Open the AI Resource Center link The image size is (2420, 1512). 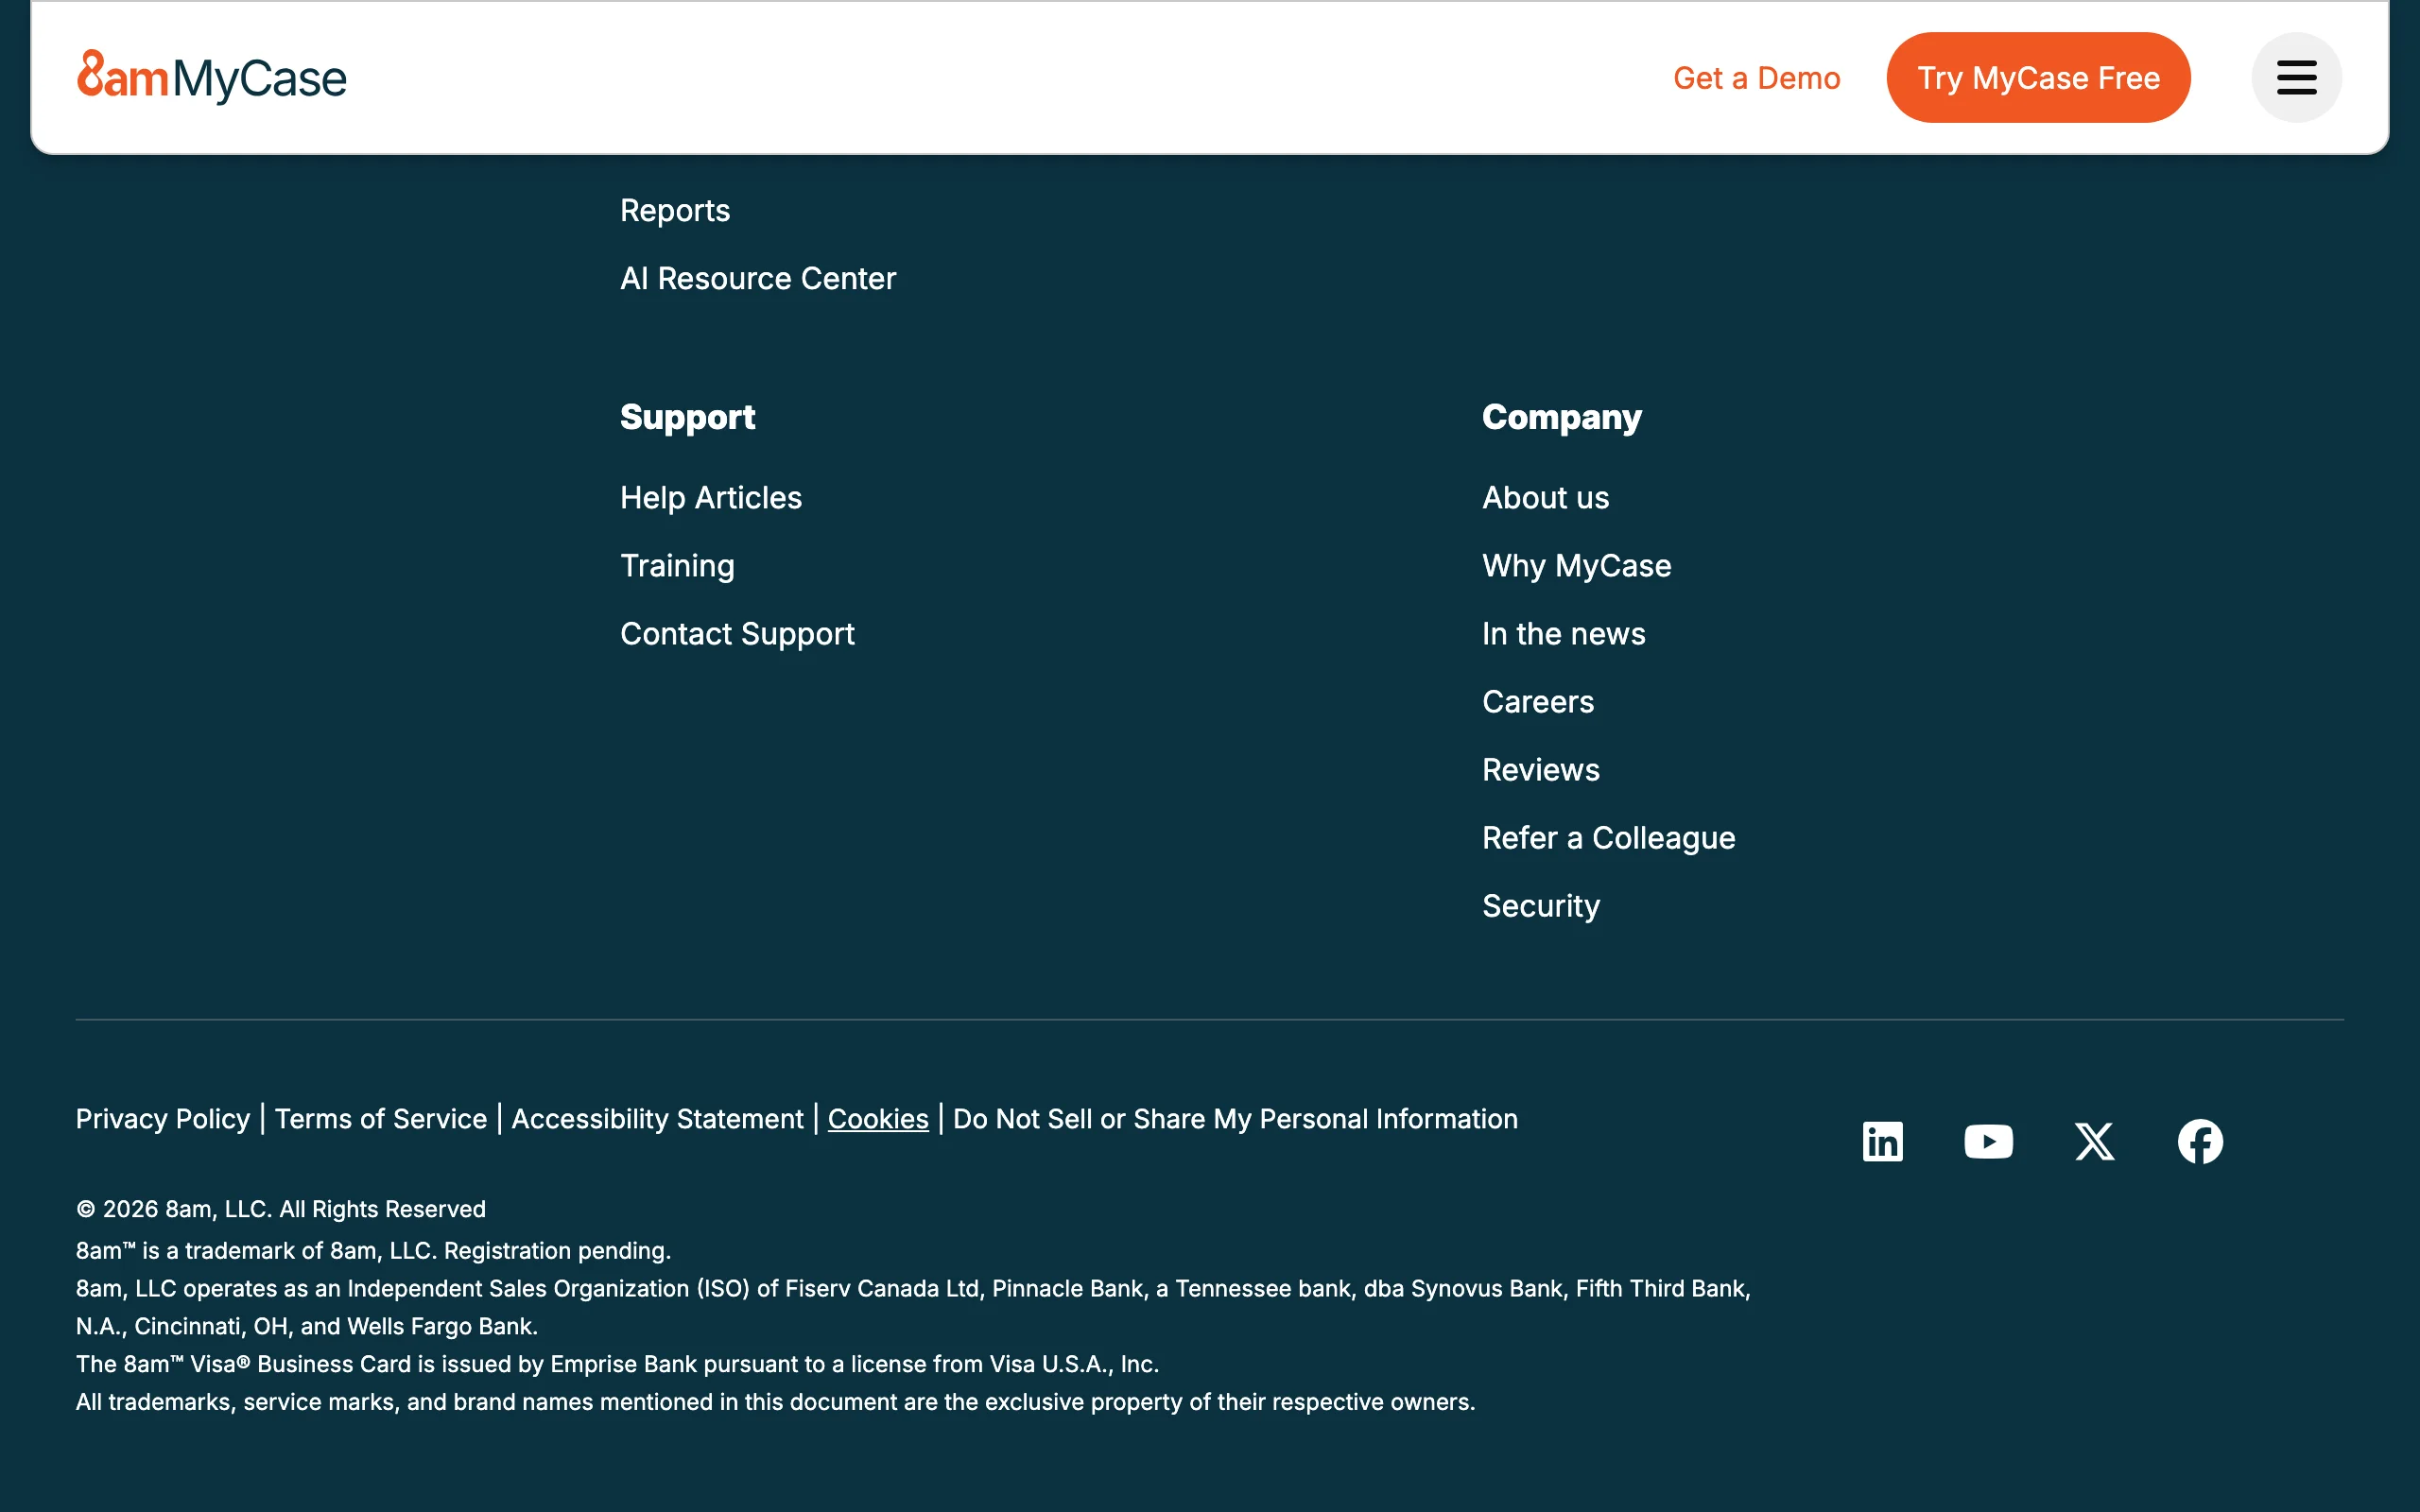pyautogui.click(x=758, y=278)
